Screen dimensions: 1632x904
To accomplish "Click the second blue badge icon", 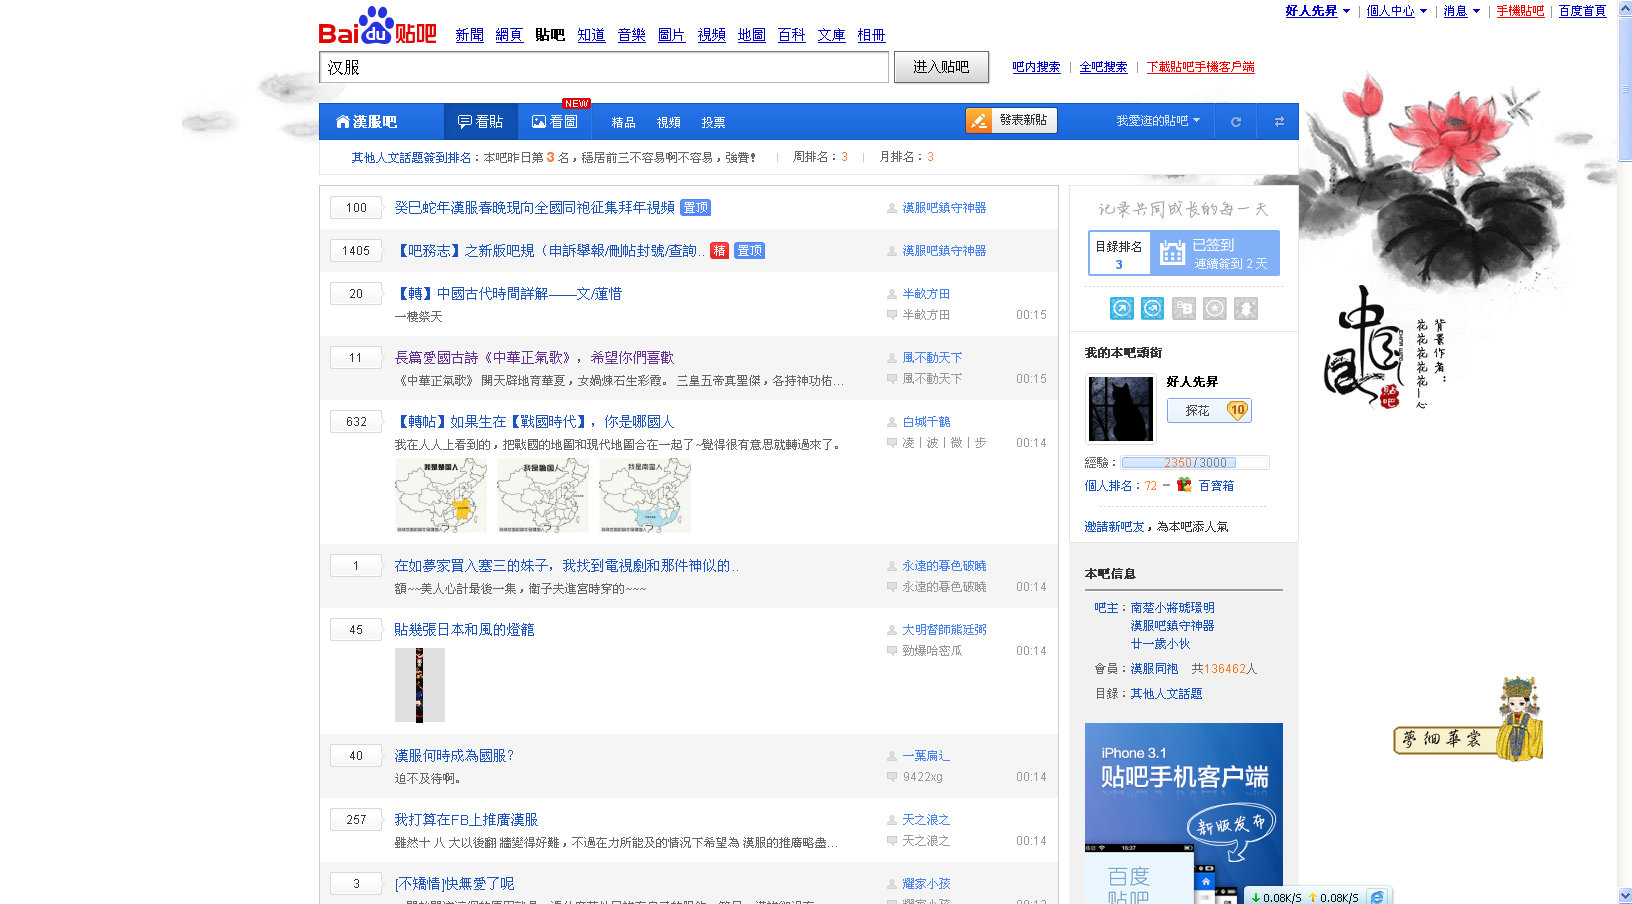I will (1153, 308).
